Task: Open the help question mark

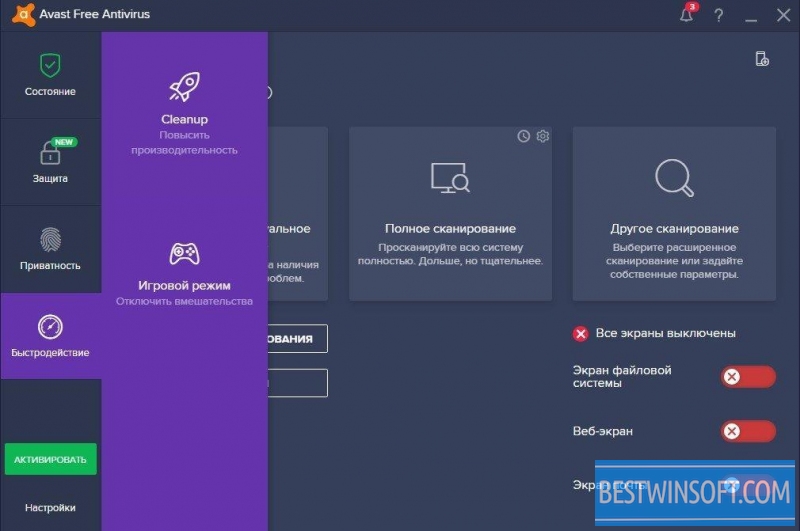Action: tap(718, 15)
